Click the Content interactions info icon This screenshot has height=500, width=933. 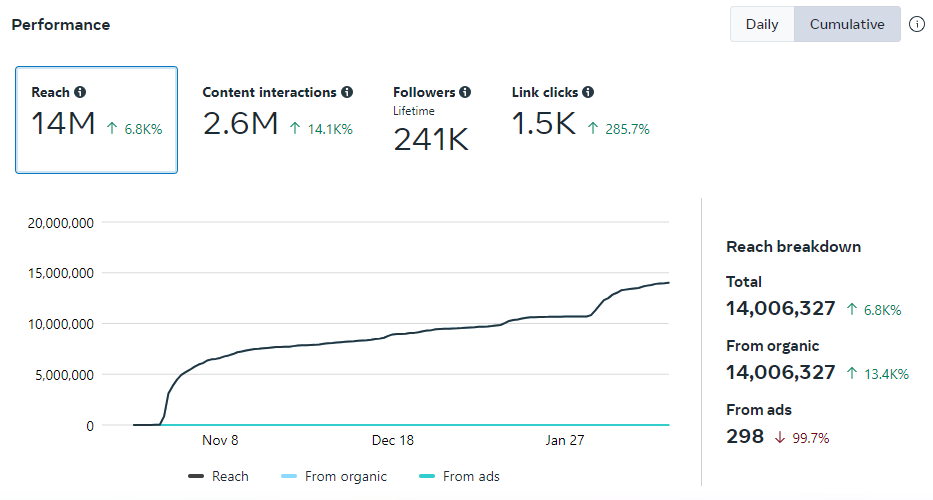(347, 92)
